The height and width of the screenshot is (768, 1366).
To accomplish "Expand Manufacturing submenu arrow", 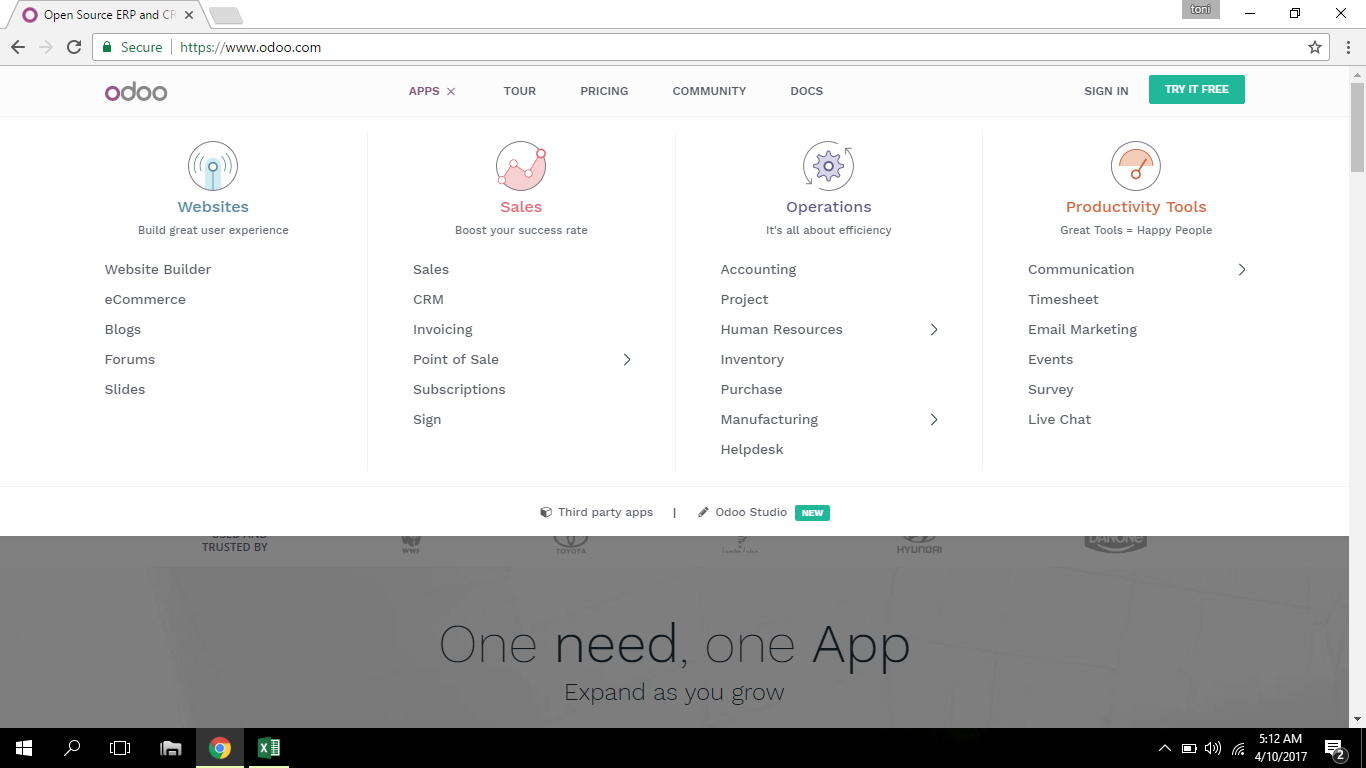I will tap(934, 419).
